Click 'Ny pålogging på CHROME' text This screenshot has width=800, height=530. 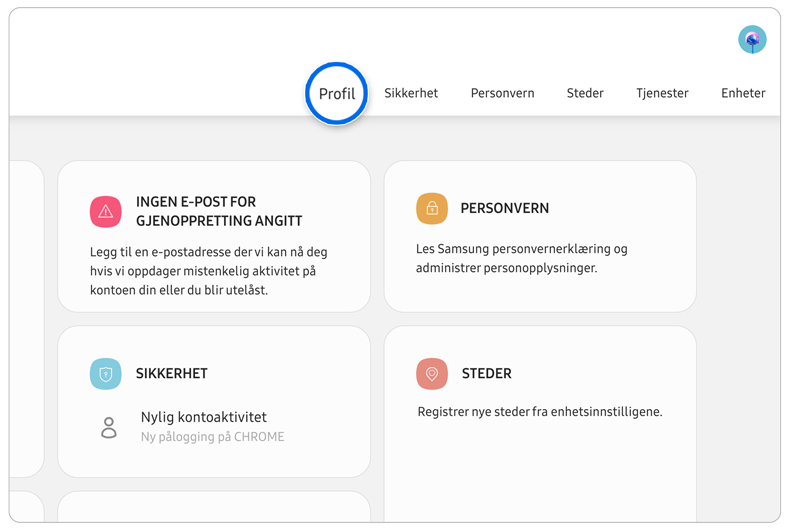212,437
